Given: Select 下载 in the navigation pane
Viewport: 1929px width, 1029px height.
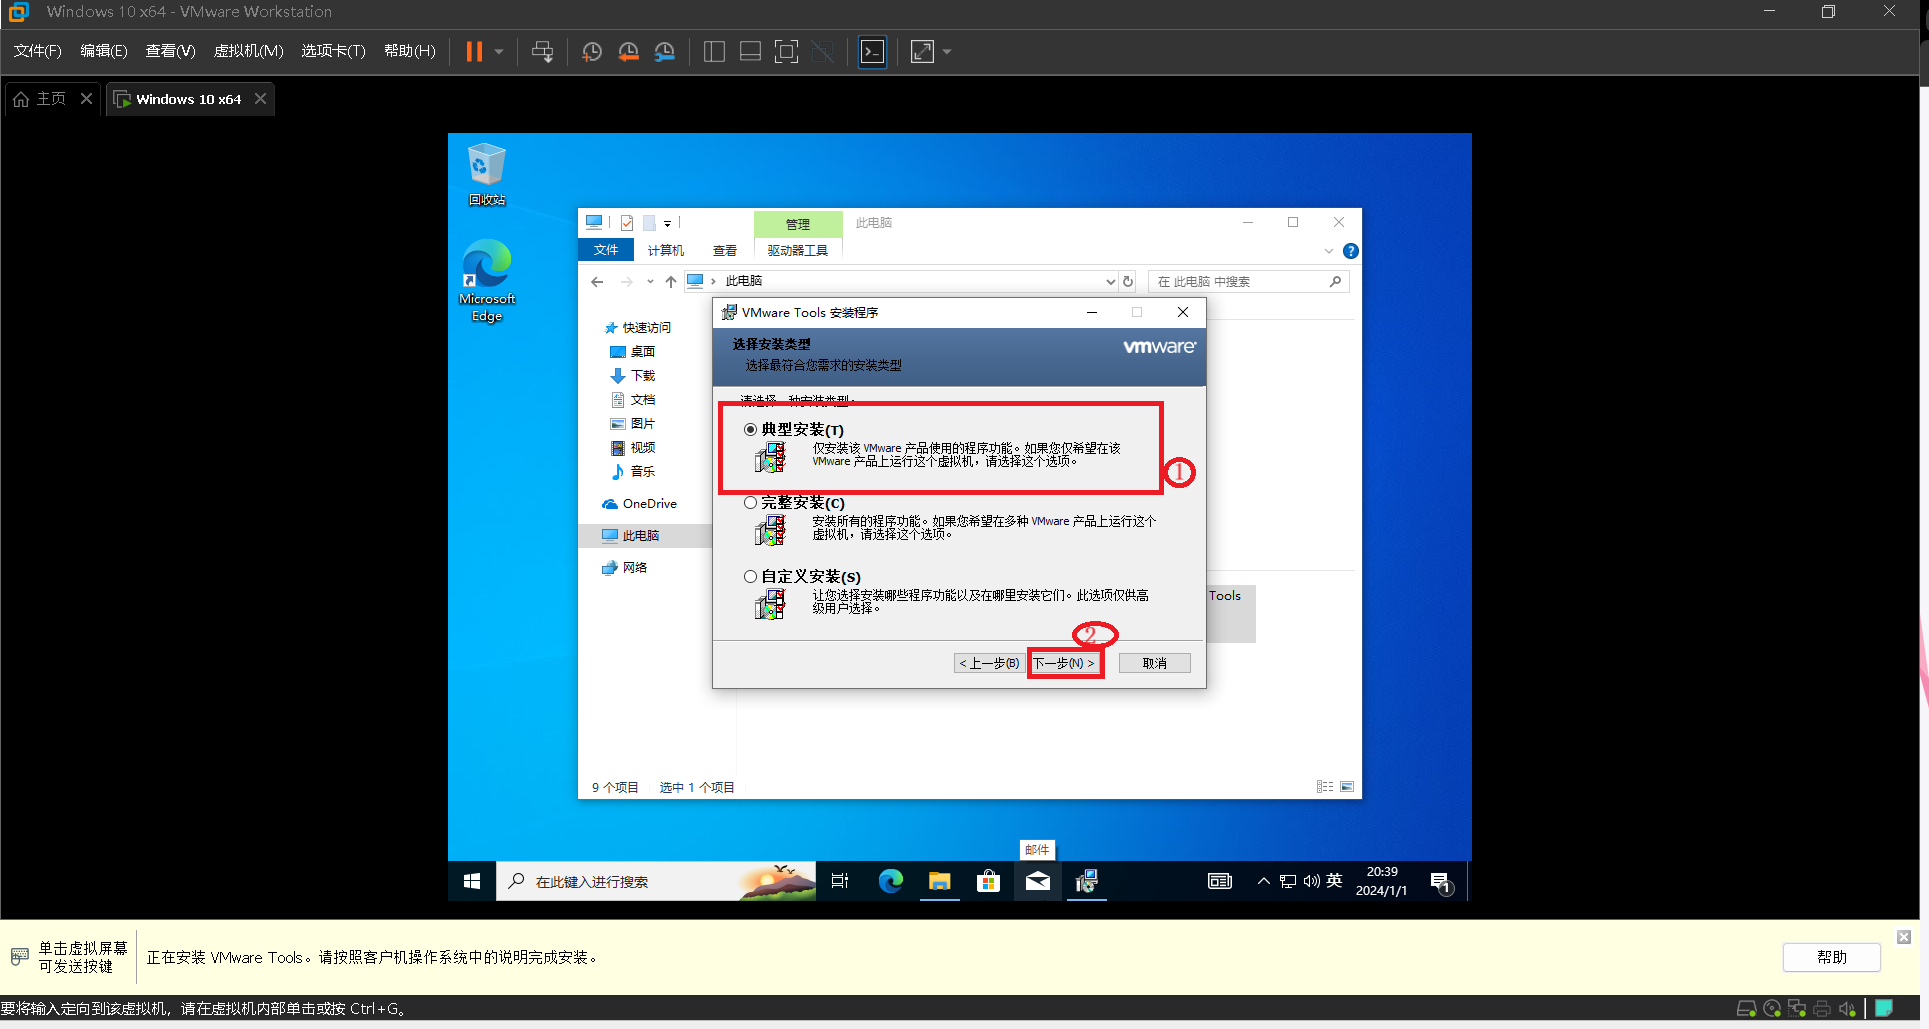Looking at the screenshot, I should [643, 375].
